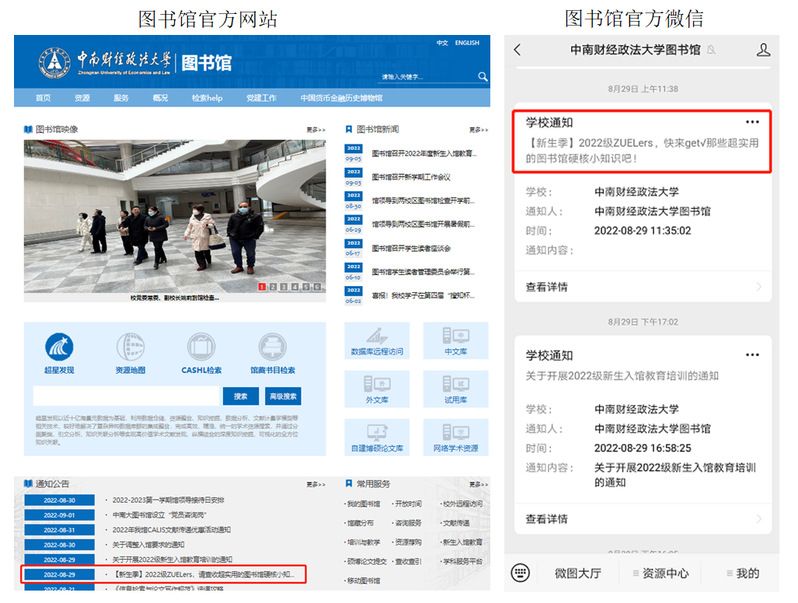The height and width of the screenshot is (603, 798).
Task: Select the 馆藏书目检索 icon
Action: coord(272,347)
